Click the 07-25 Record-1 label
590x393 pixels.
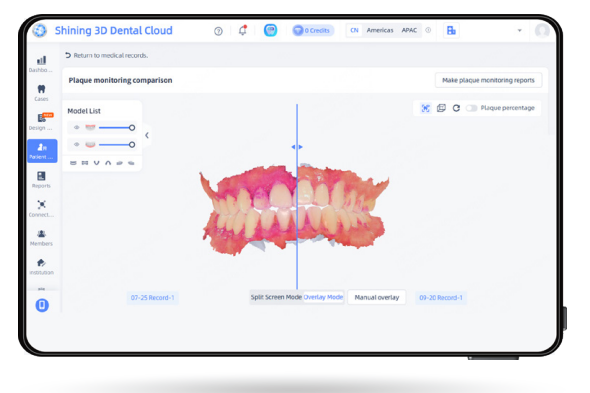coord(152,297)
